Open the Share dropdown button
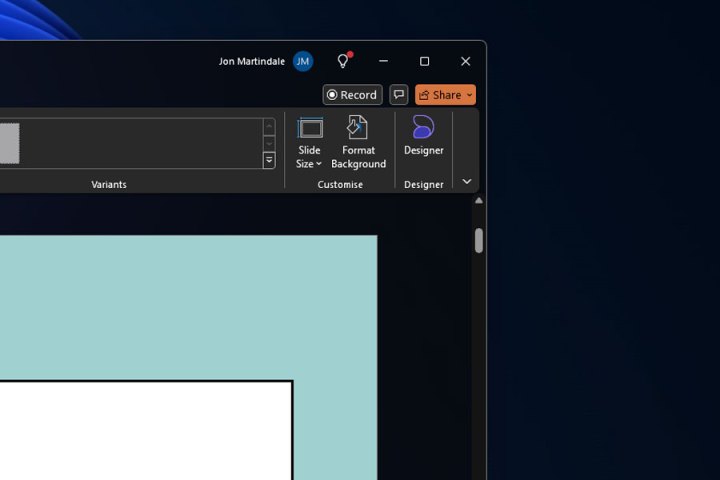Viewport: 720px width, 480px height. (x=446, y=95)
